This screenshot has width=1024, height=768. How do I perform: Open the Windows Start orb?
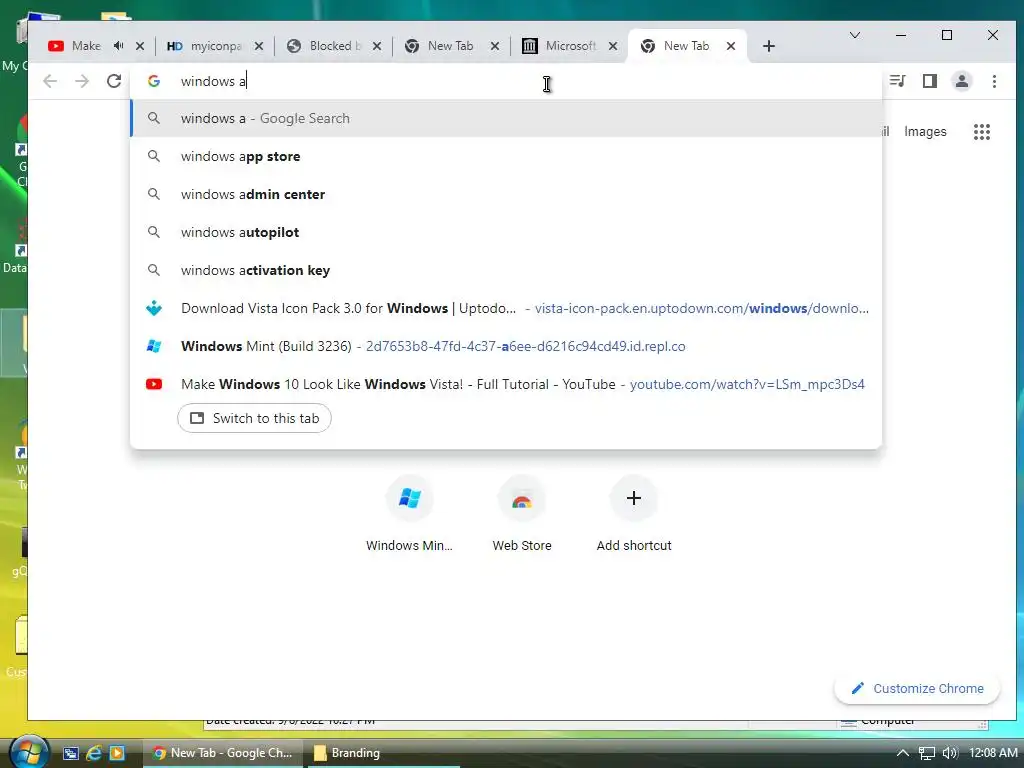[27, 751]
